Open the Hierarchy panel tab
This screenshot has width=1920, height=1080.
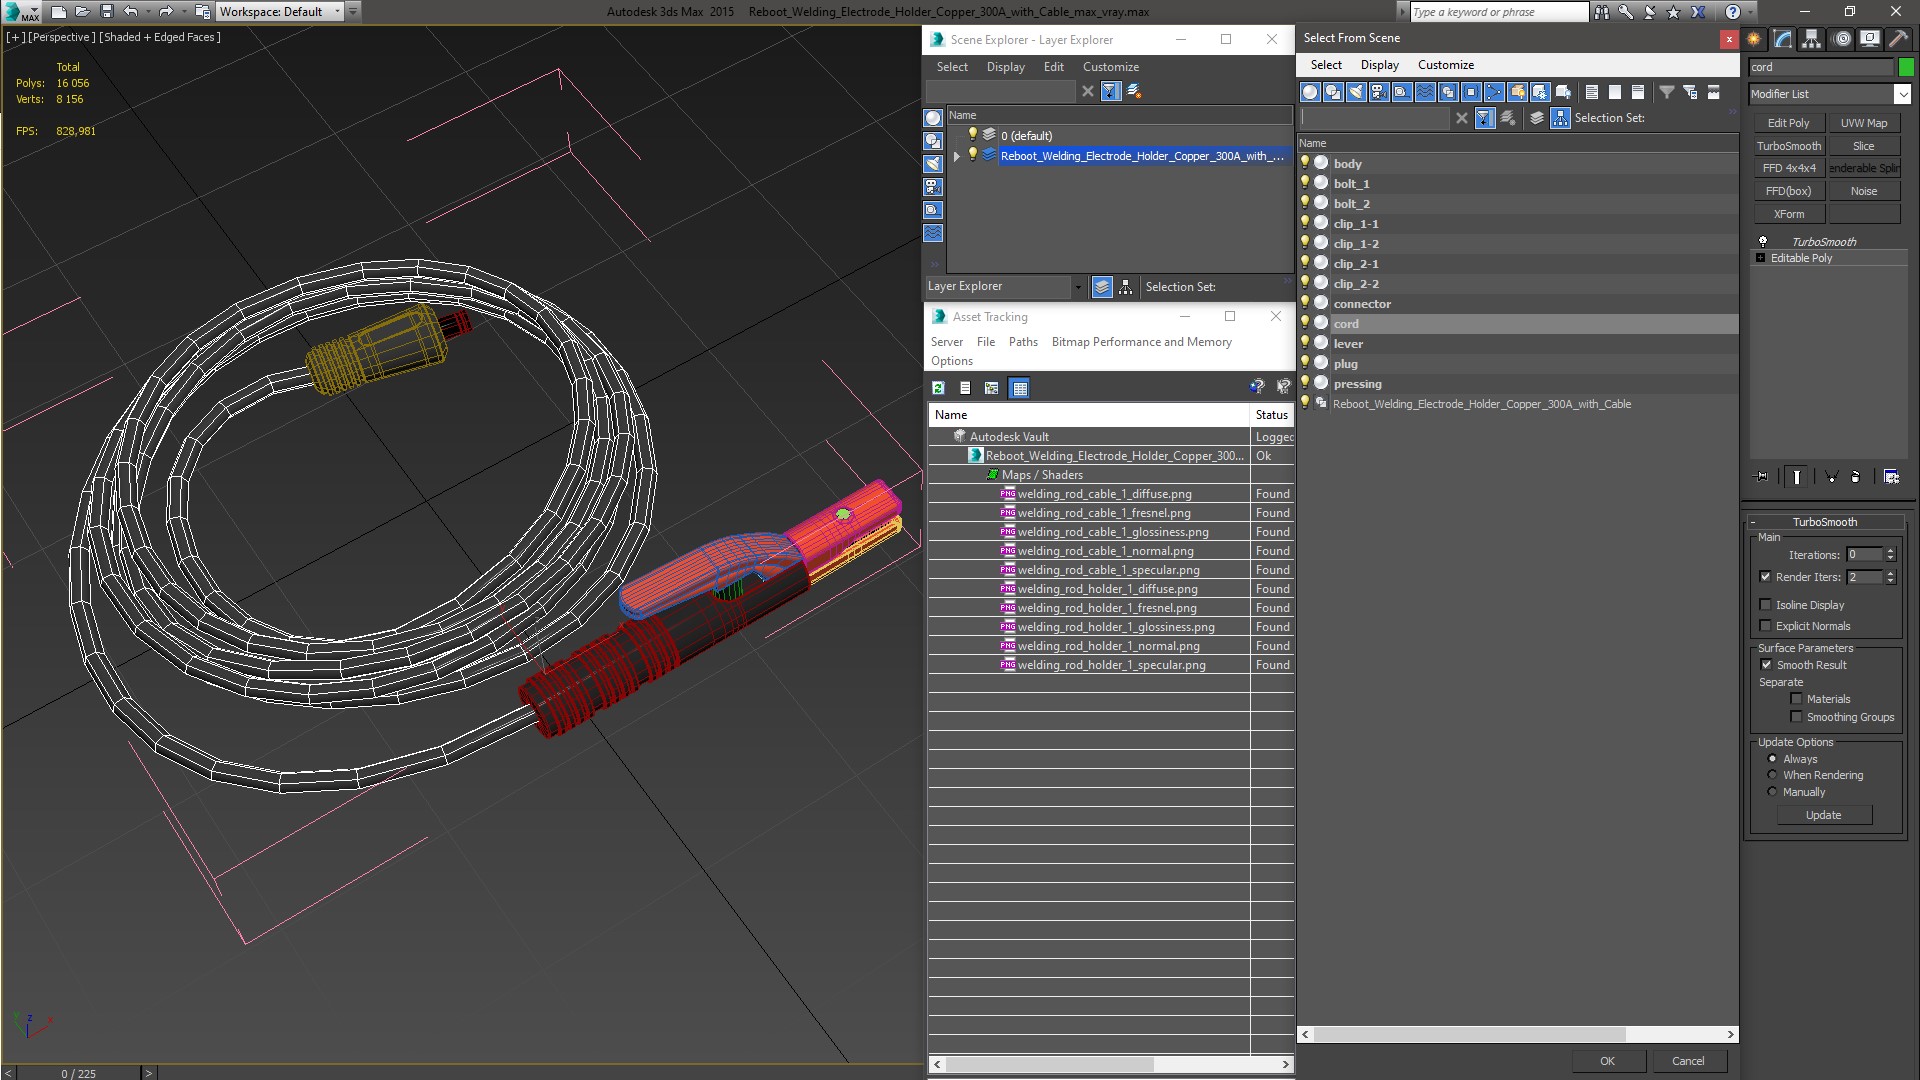(1811, 39)
